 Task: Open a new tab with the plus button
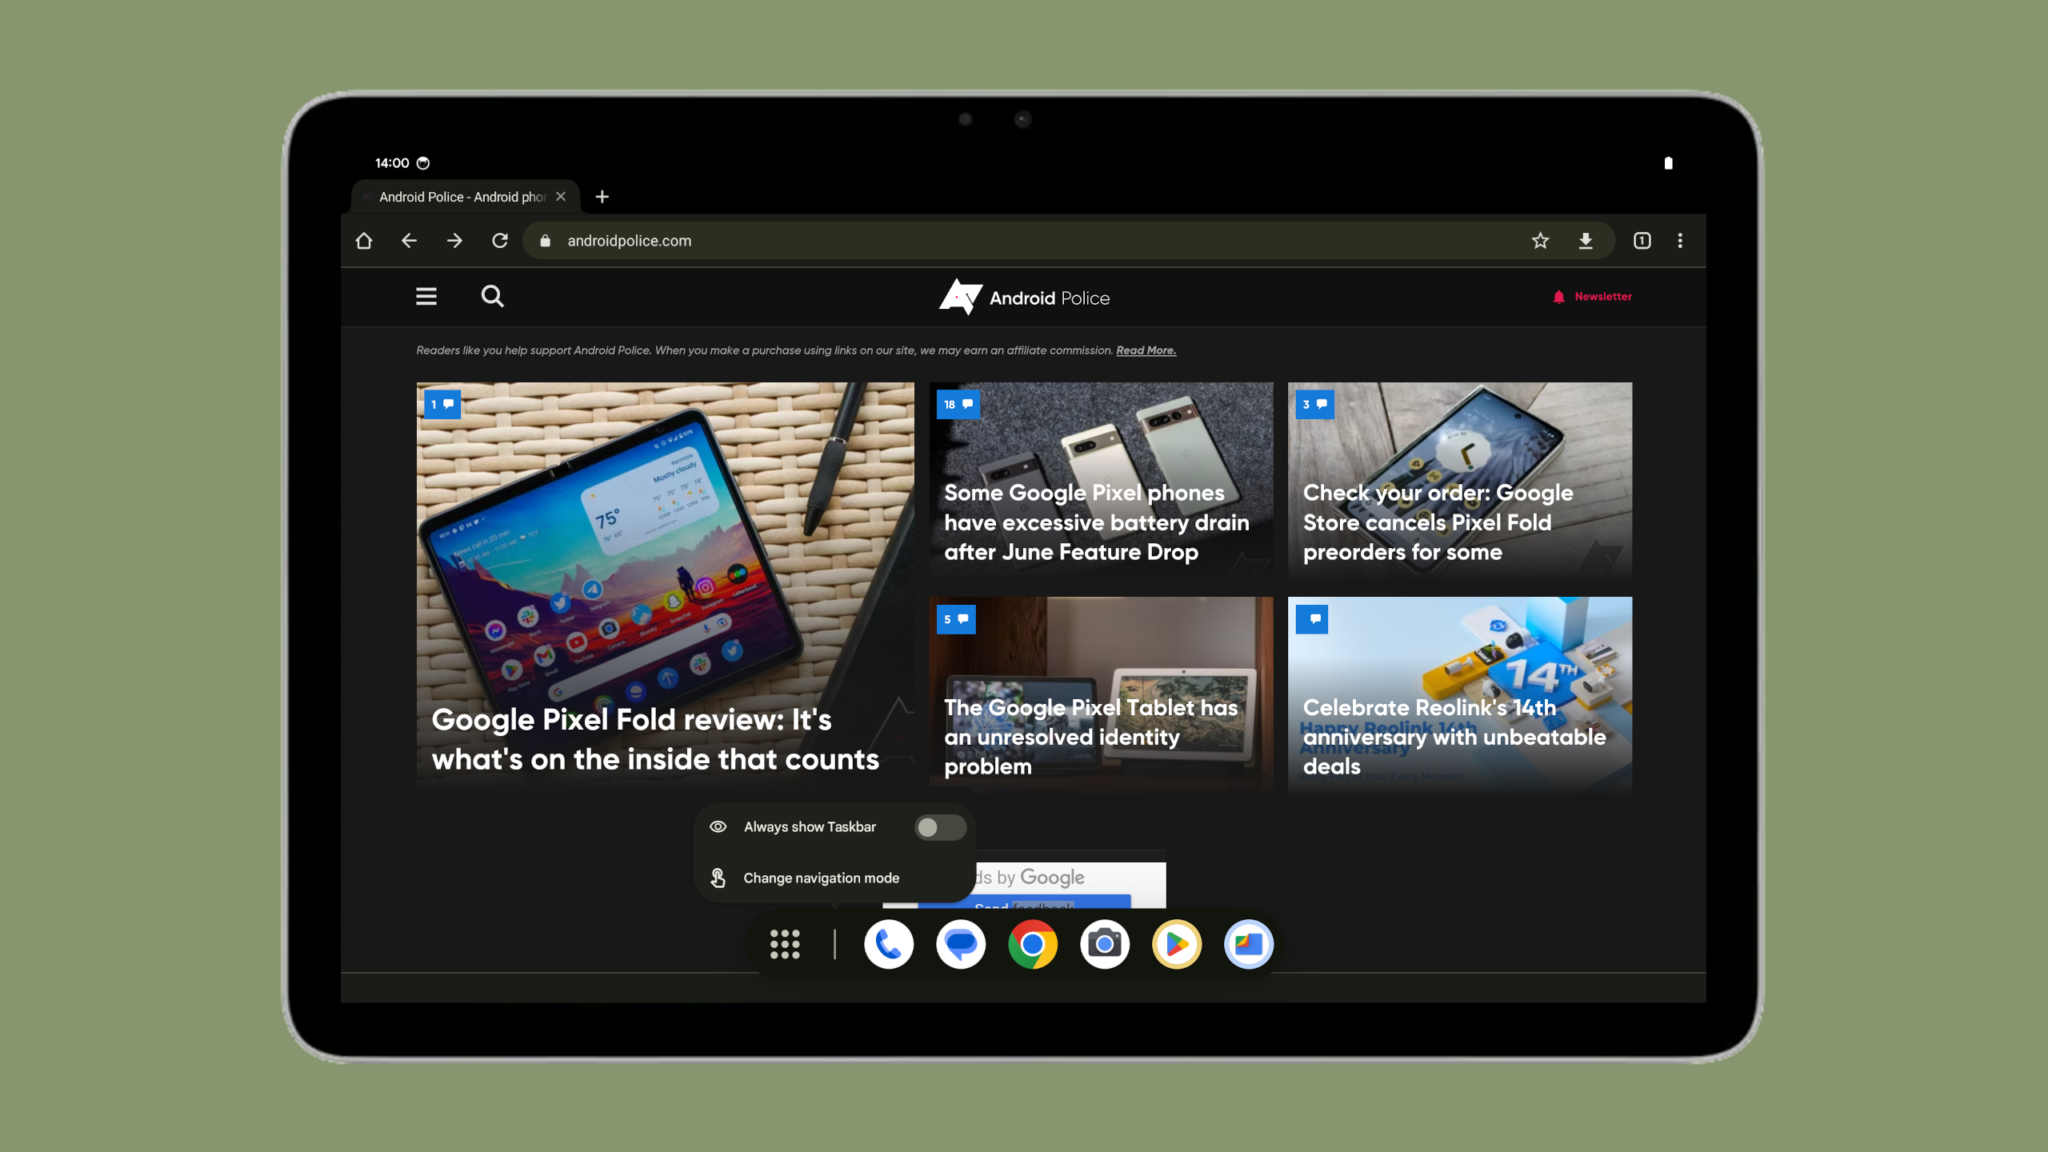click(602, 197)
